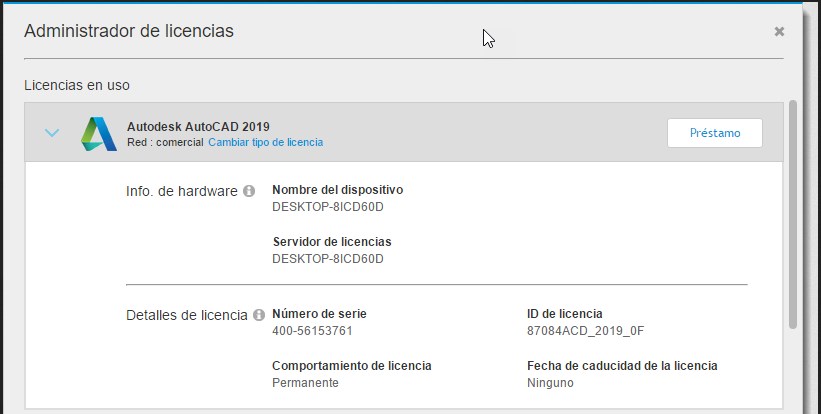Click info icon beside Detalles de licencia

point(259,315)
